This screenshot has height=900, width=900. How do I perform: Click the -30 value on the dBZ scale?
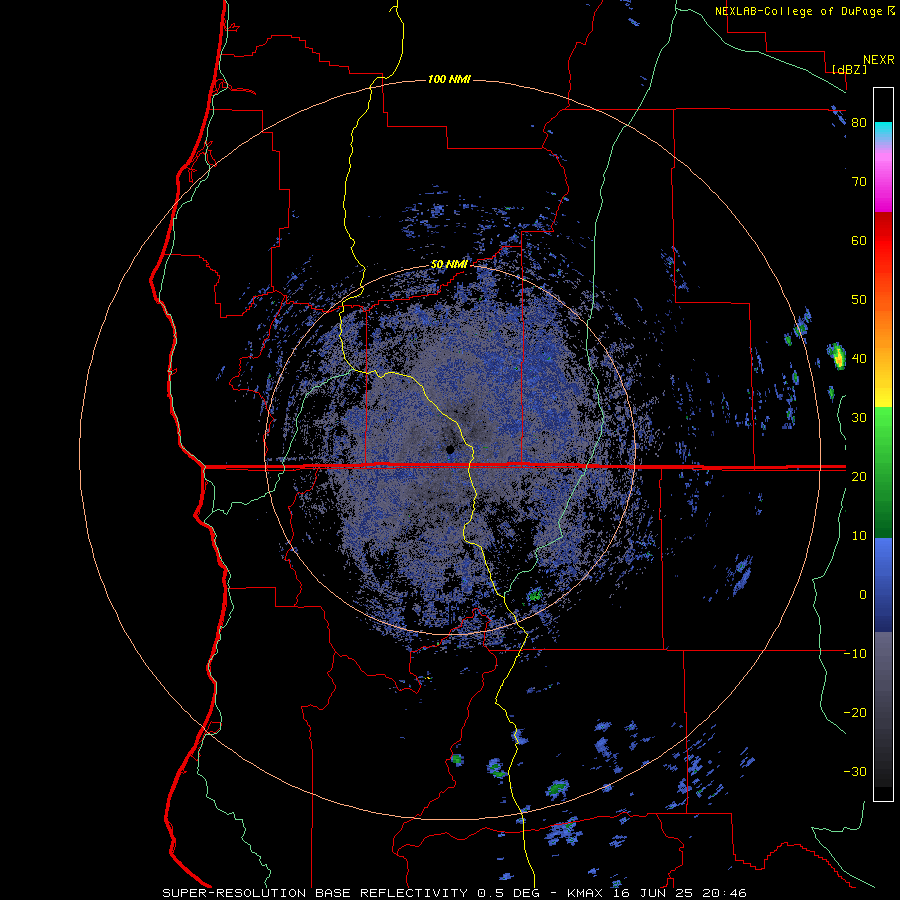coord(855,772)
